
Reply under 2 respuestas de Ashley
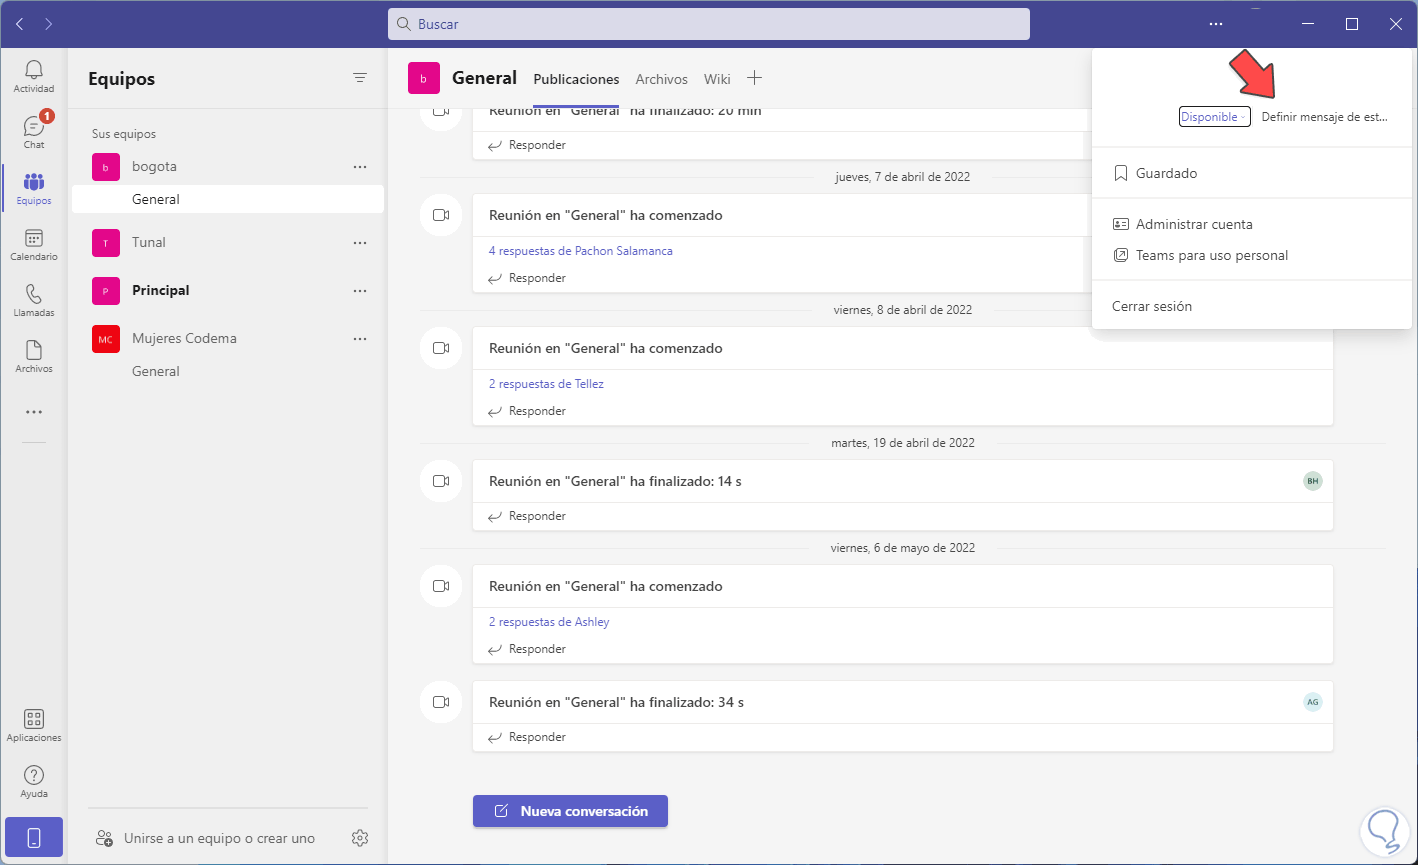(527, 649)
